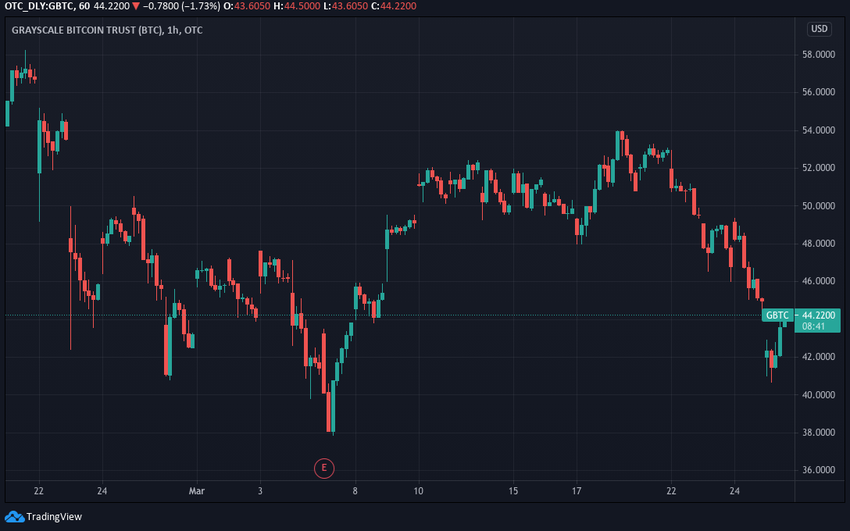Click the 38.0000 price axis label
This screenshot has height=531, width=850.
[x=818, y=432]
